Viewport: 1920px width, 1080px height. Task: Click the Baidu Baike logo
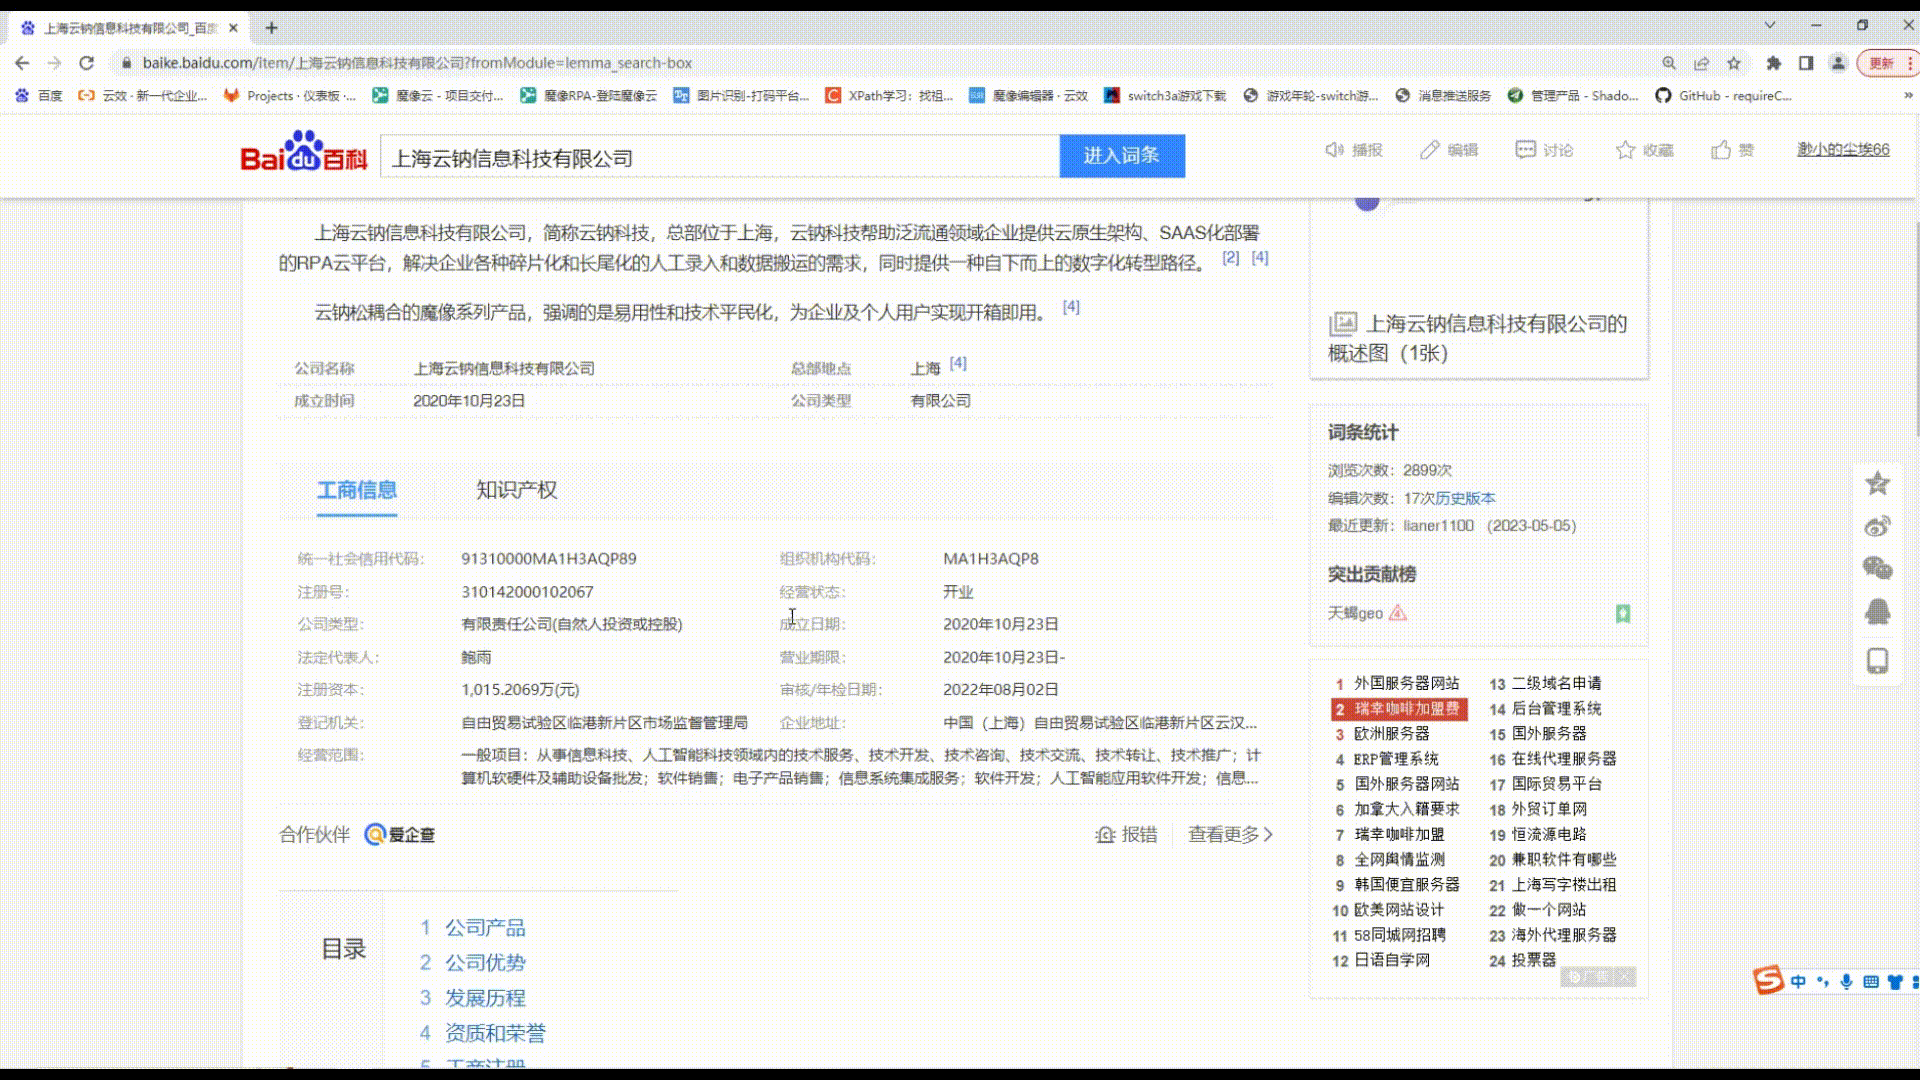(x=304, y=152)
